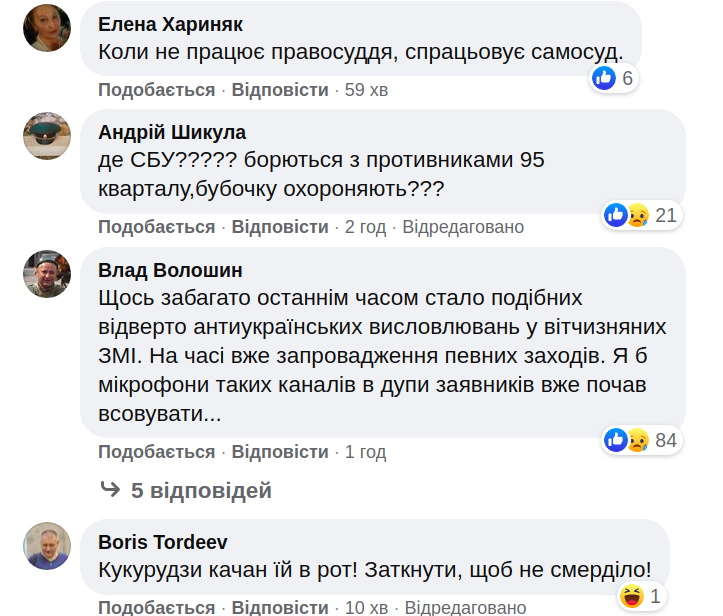Reply to Елена Хариняк's comment

280,90
